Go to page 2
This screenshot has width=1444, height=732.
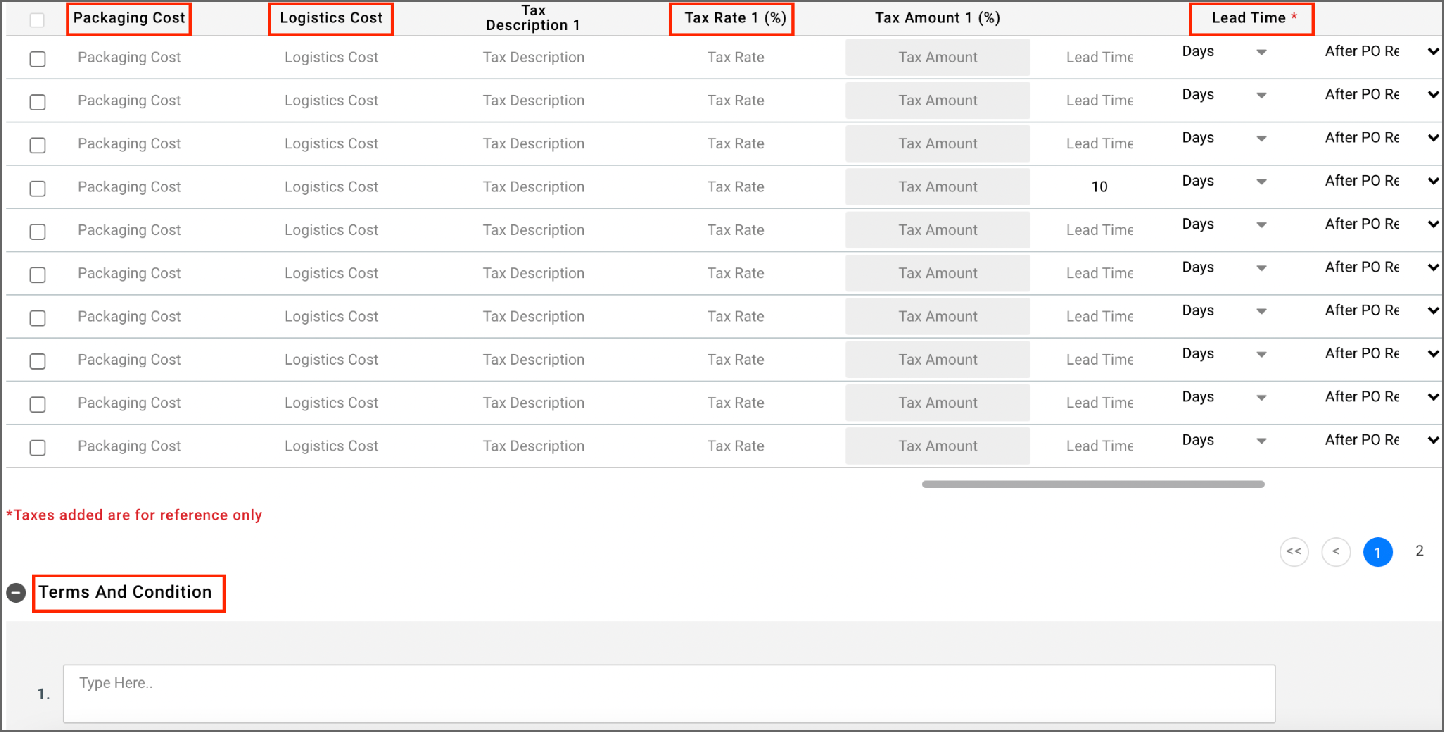click(x=1419, y=551)
